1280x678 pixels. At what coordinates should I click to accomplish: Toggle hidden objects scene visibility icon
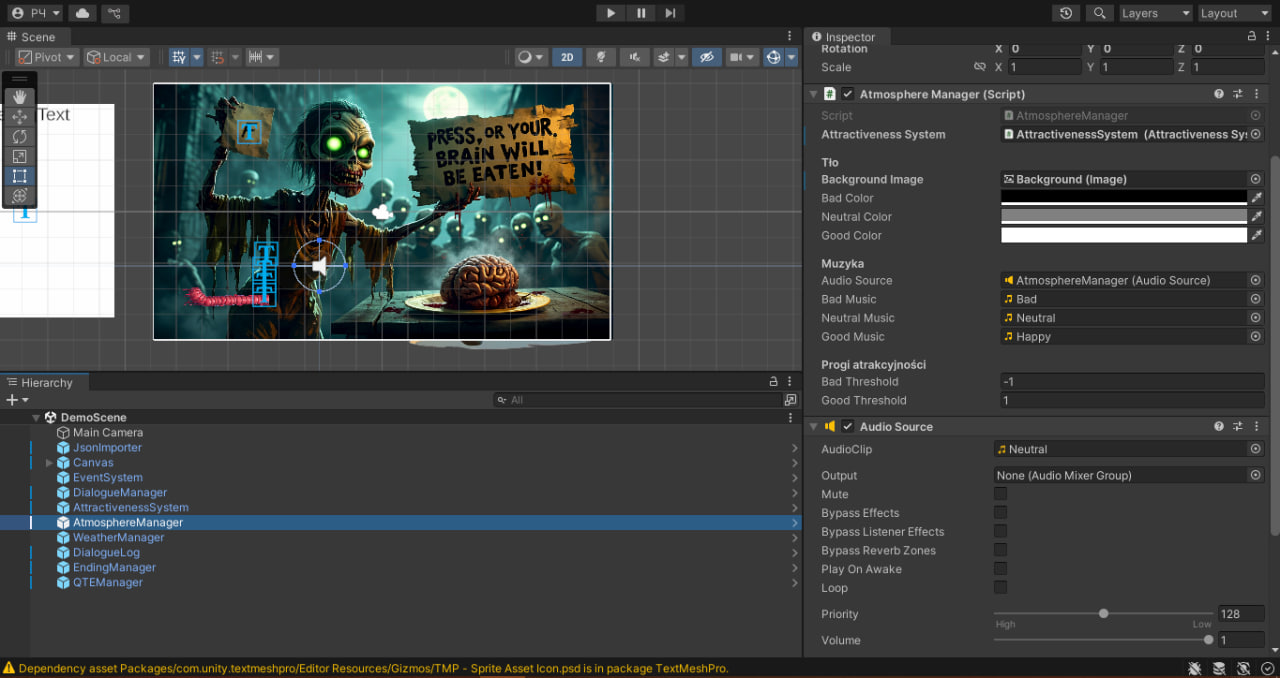[706, 57]
